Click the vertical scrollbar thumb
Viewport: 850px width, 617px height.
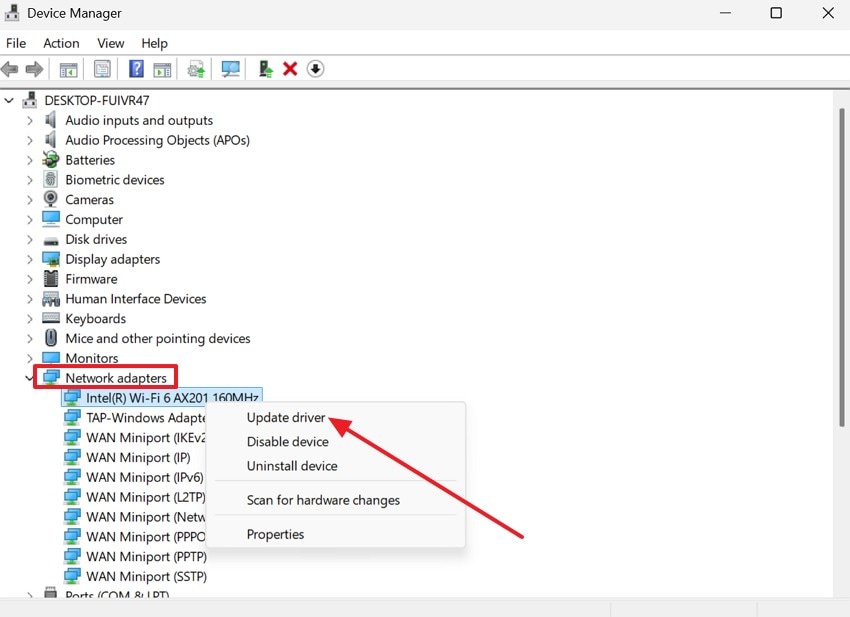pyautogui.click(x=841, y=267)
